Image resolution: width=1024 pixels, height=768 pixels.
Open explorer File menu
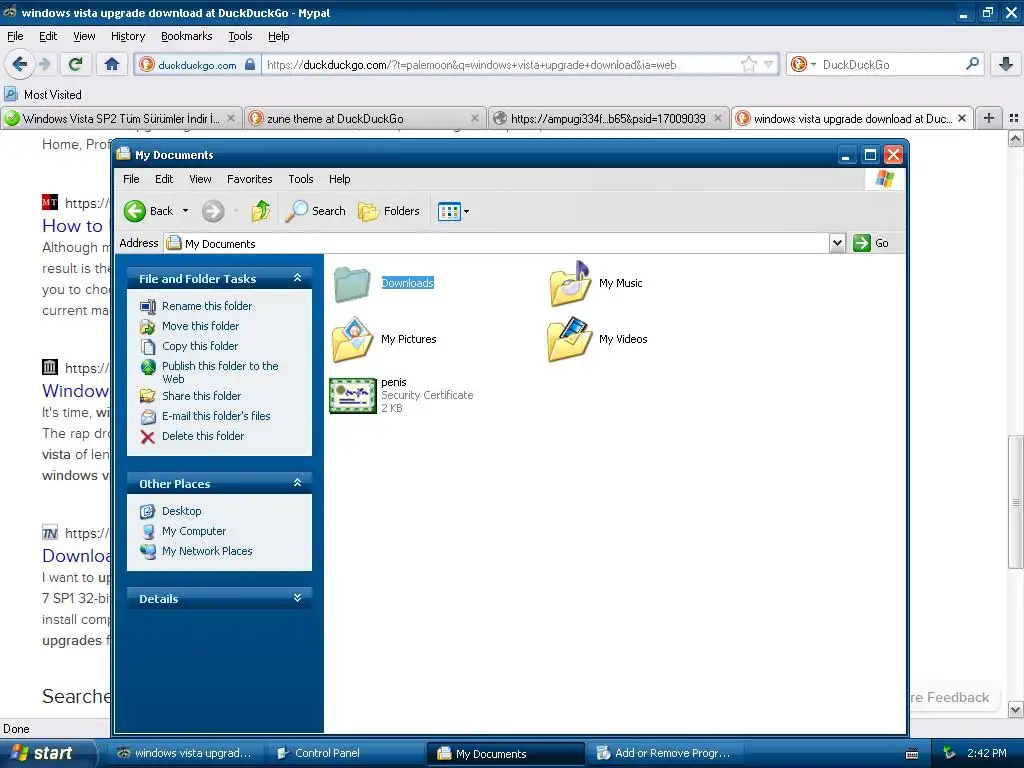[x=131, y=179]
